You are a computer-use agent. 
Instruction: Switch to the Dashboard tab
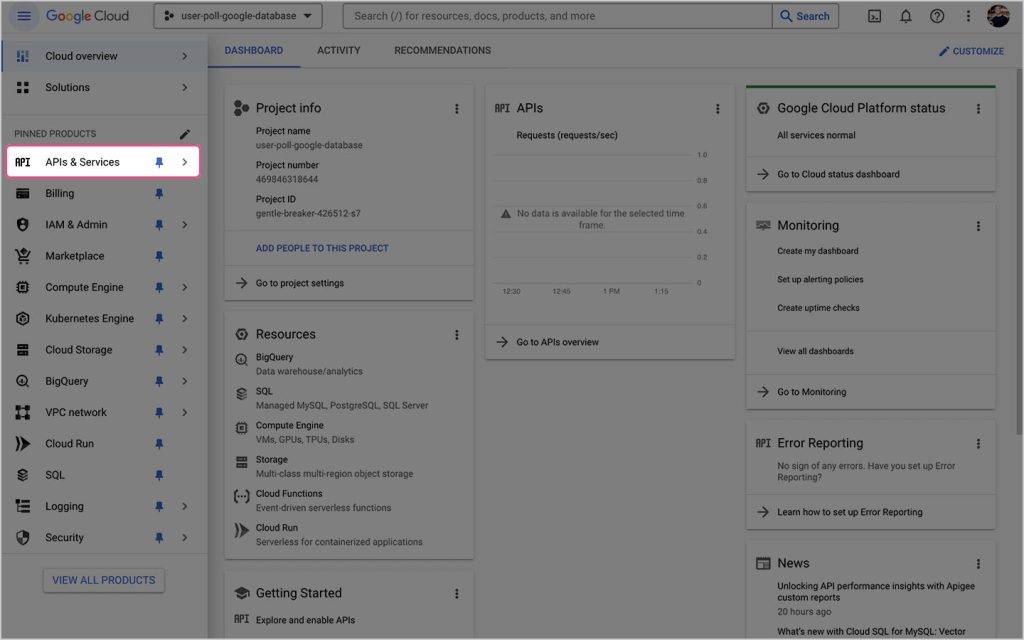point(253,51)
